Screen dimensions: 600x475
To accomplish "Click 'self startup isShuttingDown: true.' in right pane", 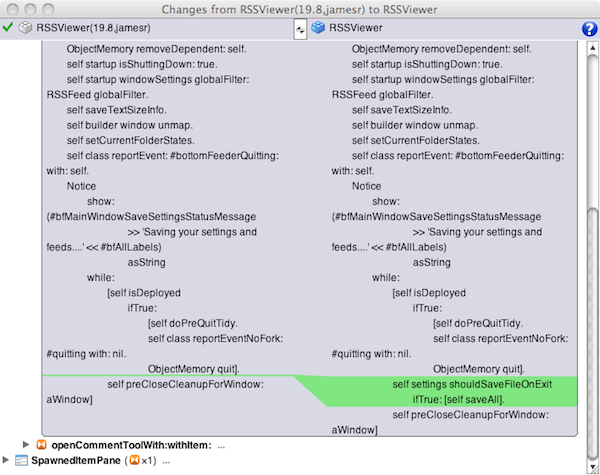I will tap(427, 64).
